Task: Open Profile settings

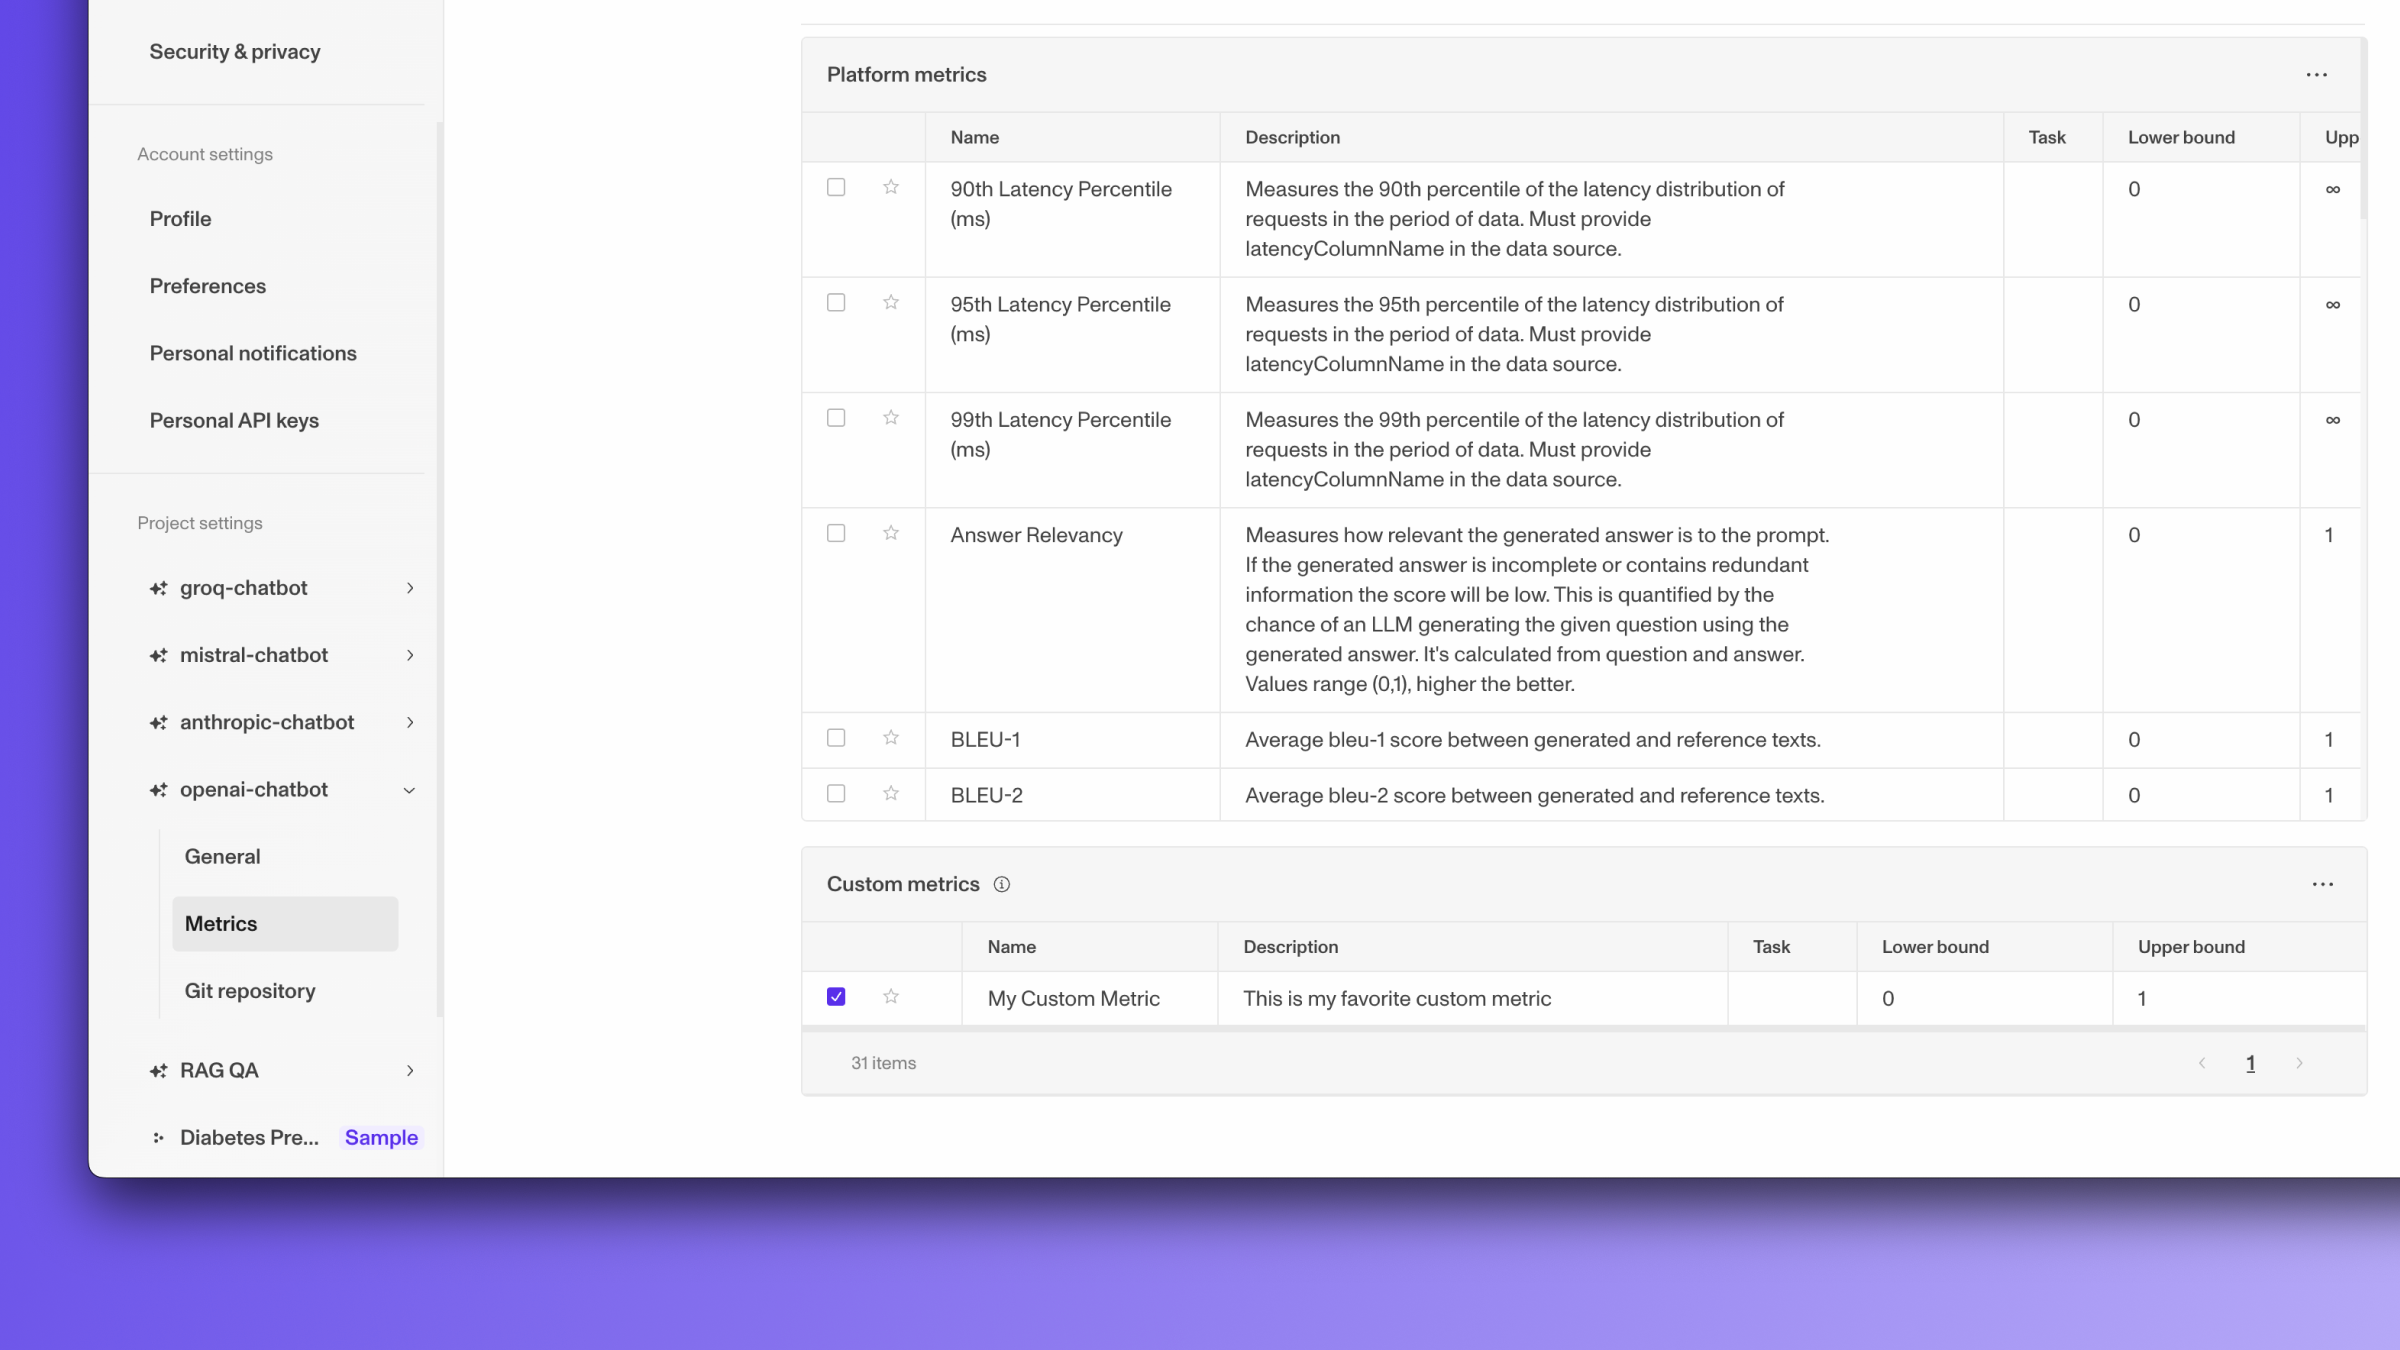Action: (x=180, y=219)
